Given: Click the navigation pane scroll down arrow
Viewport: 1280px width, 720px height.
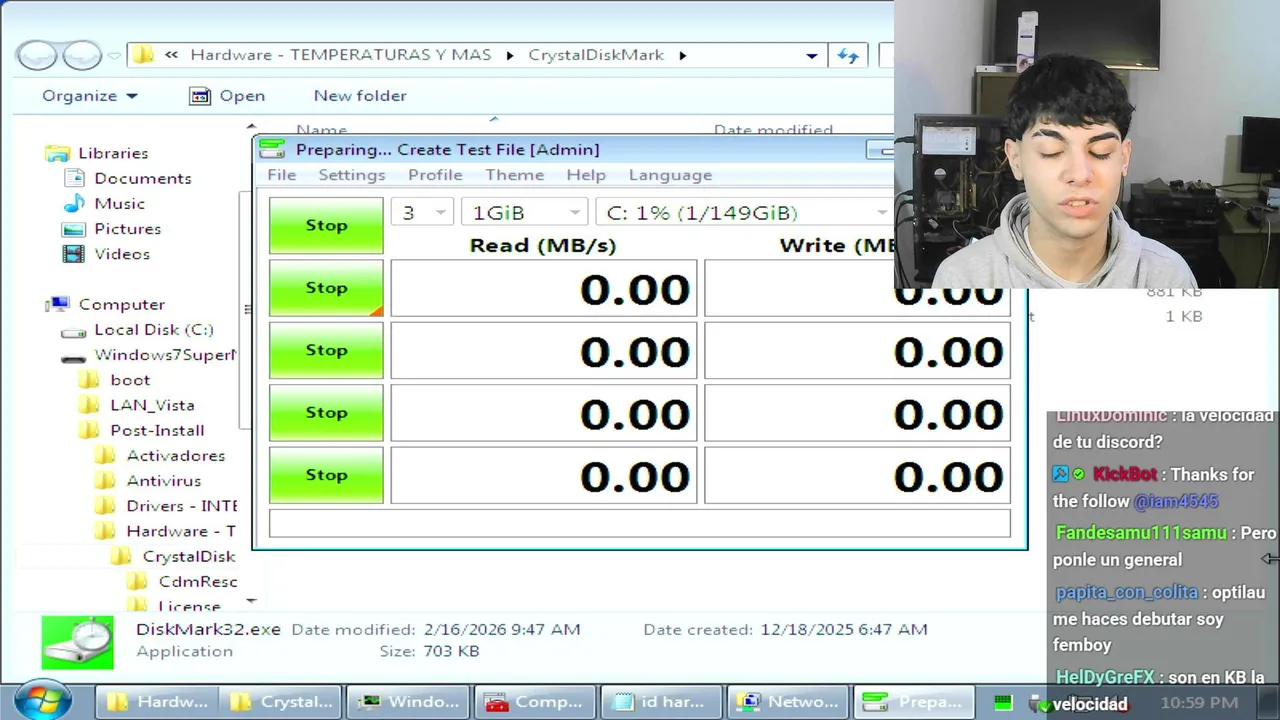Looking at the screenshot, I should coord(251,601).
